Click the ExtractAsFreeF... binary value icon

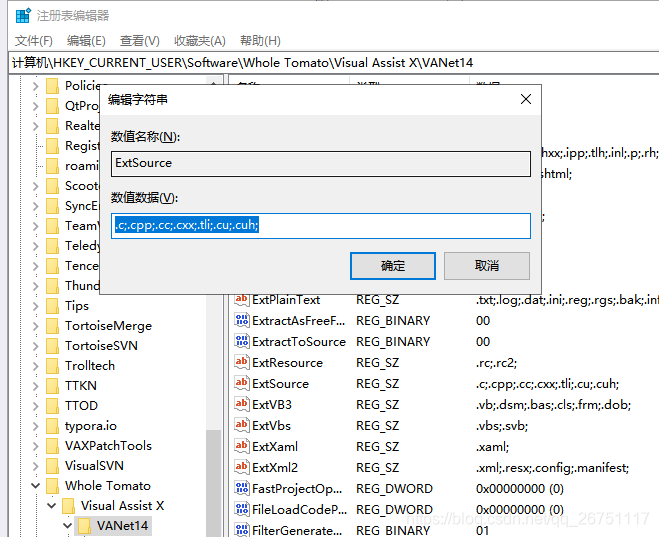241,321
